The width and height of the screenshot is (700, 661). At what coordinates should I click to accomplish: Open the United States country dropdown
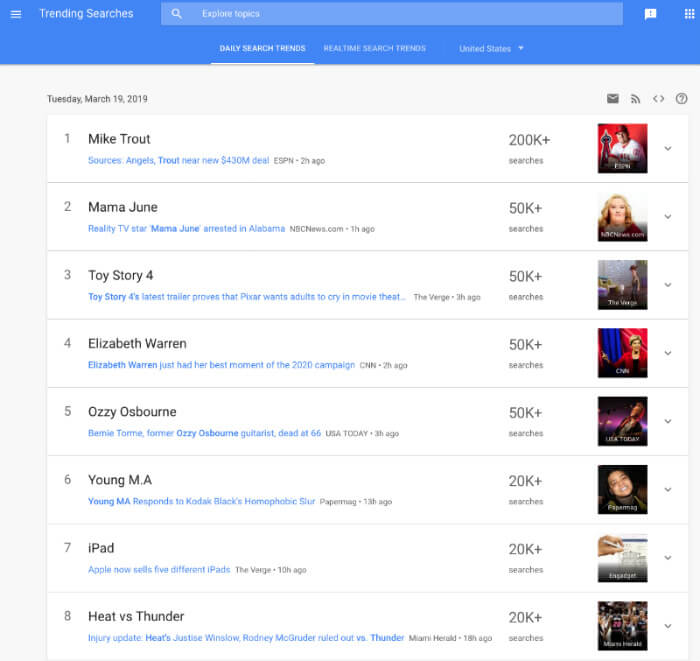491,49
